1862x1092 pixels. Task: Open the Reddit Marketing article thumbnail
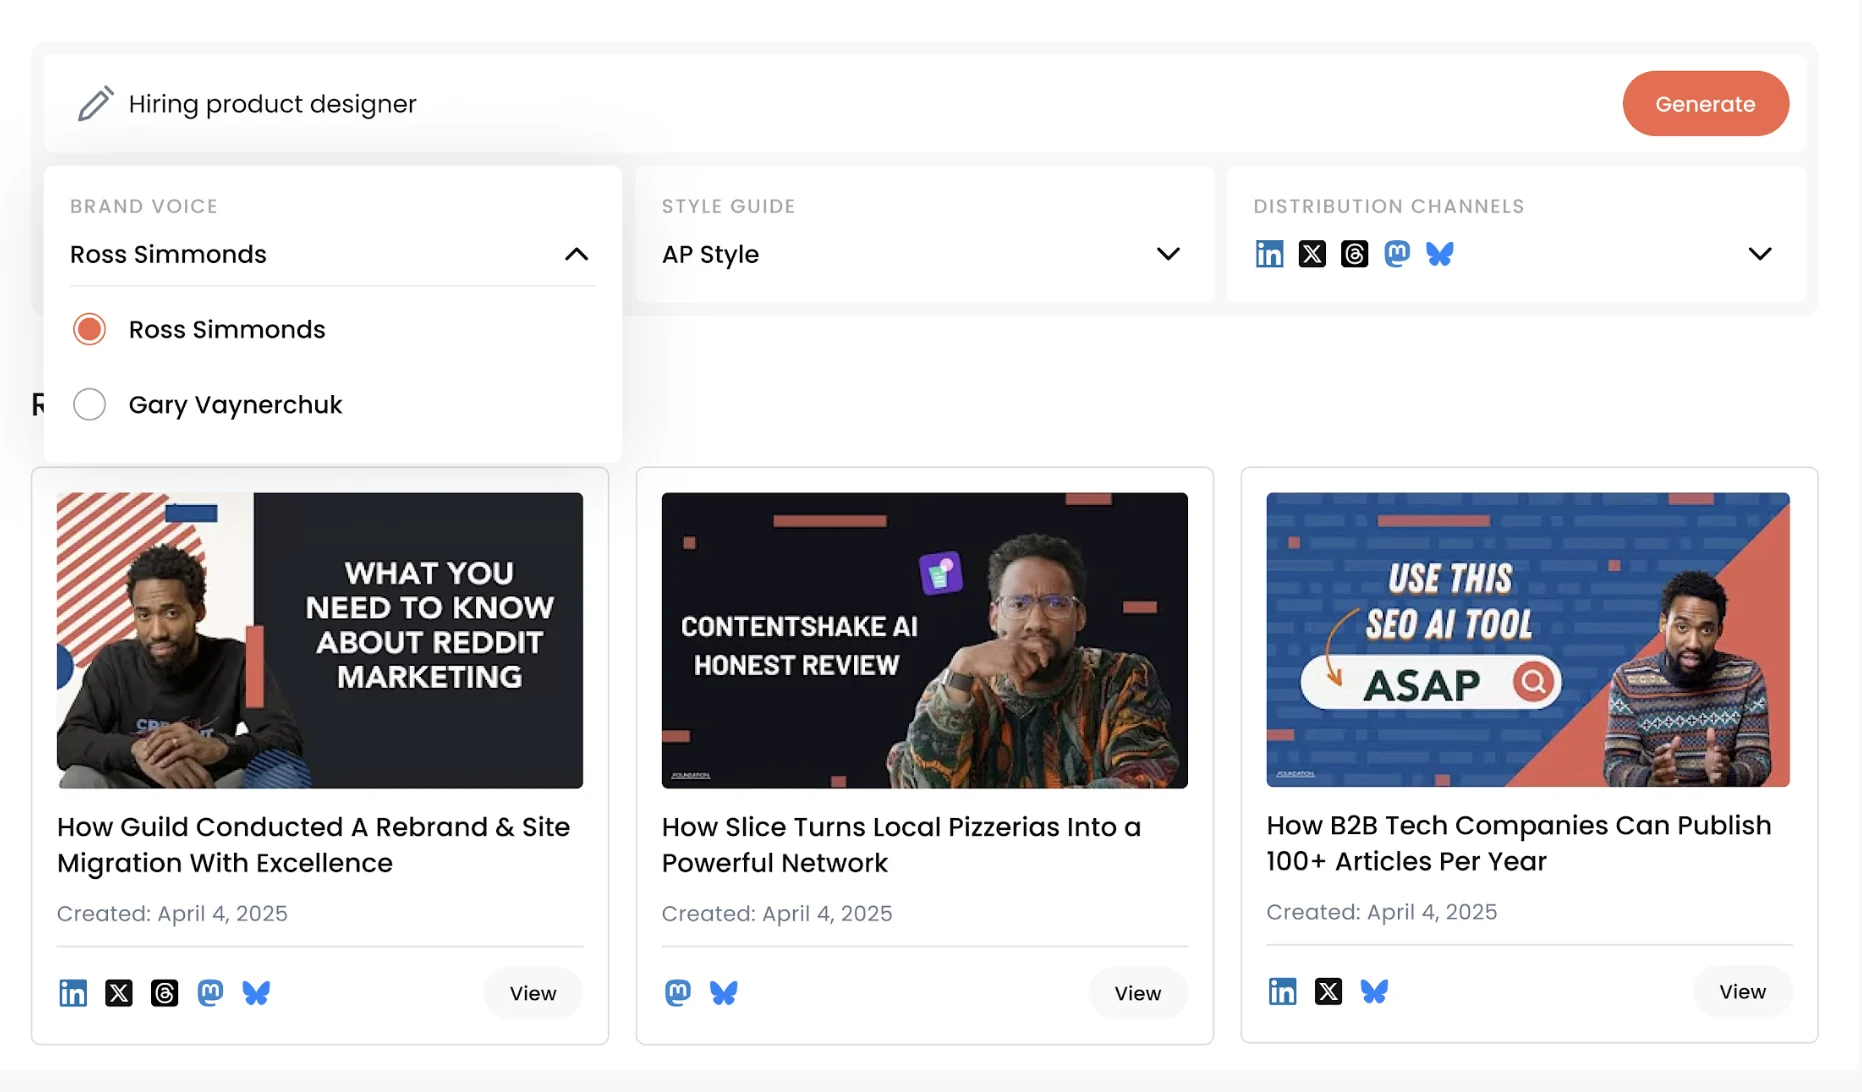coord(319,639)
